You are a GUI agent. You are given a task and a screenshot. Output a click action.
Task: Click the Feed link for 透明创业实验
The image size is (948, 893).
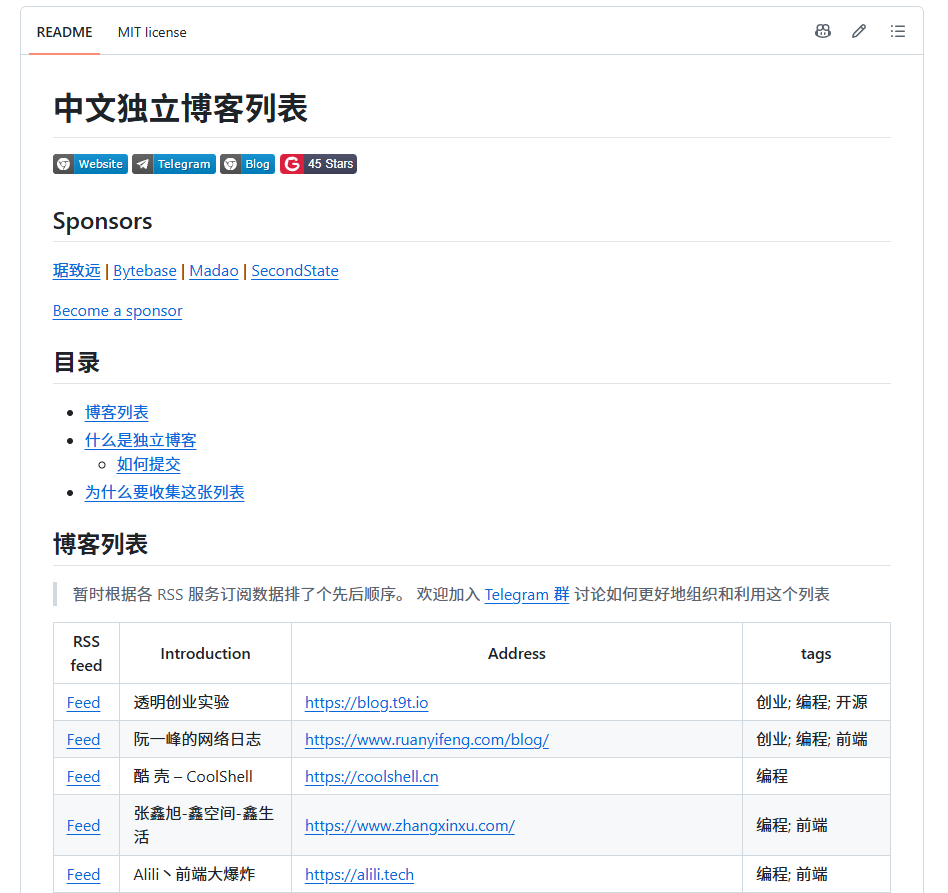pyautogui.click(x=83, y=703)
